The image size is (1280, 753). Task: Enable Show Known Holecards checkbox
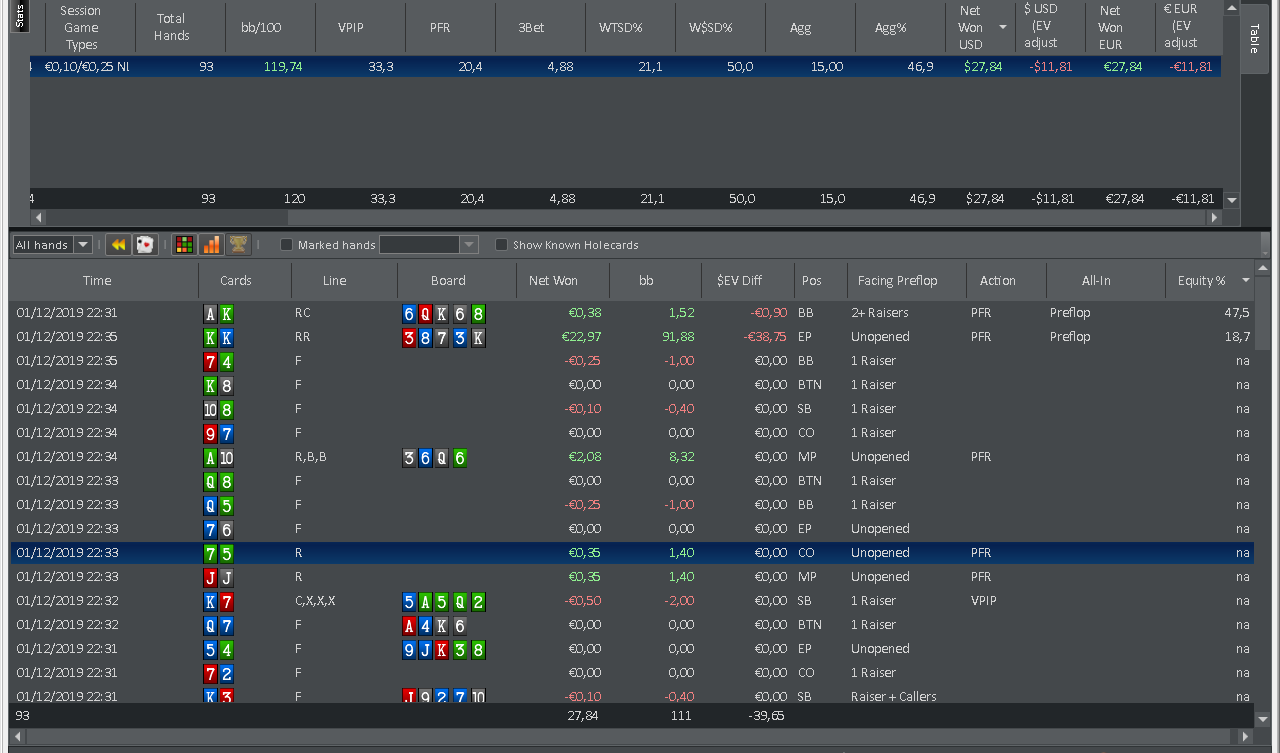click(x=502, y=245)
